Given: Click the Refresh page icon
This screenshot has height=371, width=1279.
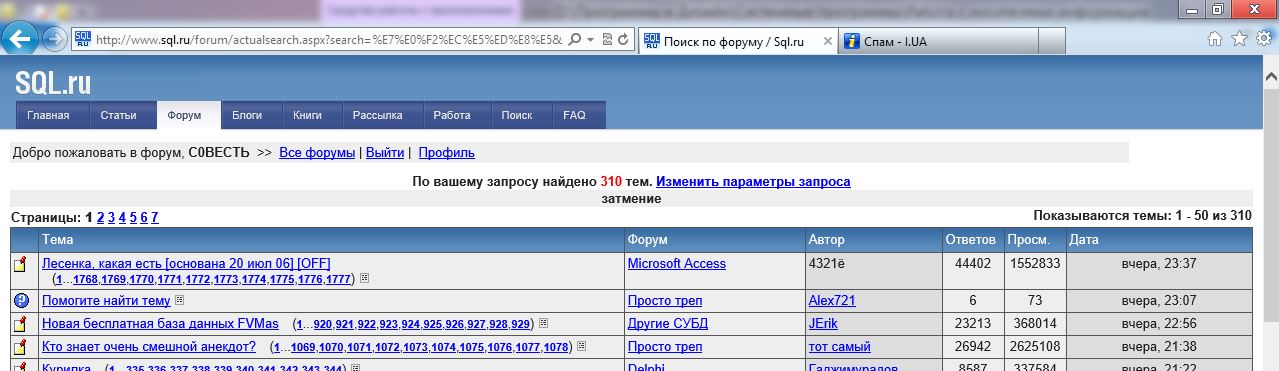Looking at the screenshot, I should click(623, 40).
